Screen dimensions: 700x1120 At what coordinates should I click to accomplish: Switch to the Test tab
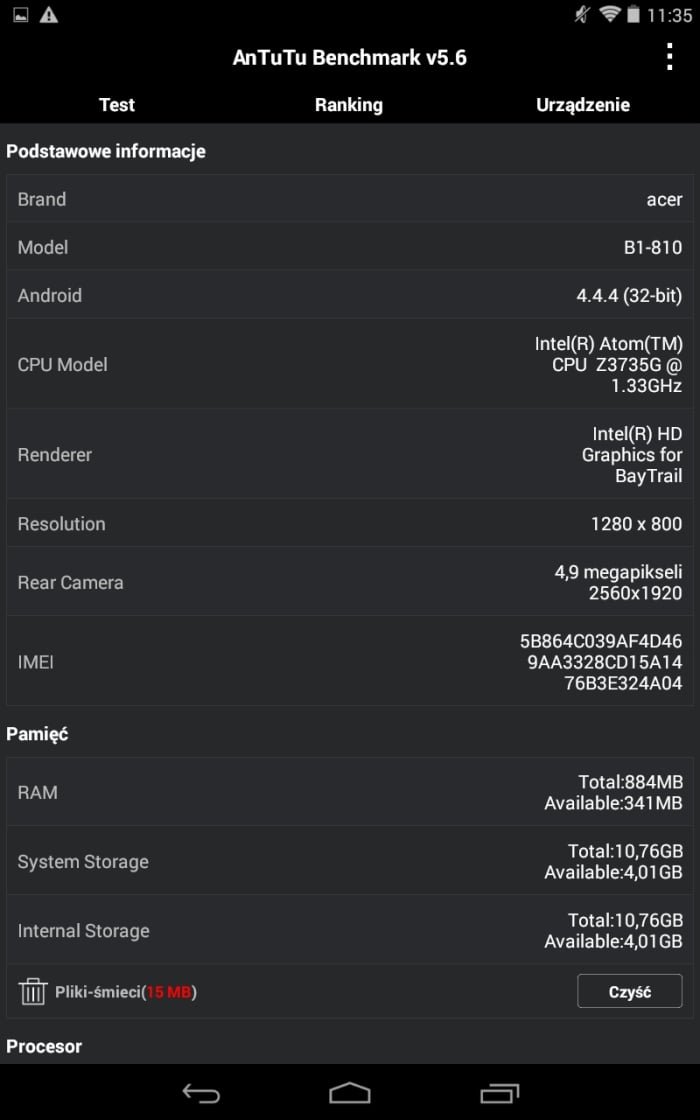pos(116,104)
